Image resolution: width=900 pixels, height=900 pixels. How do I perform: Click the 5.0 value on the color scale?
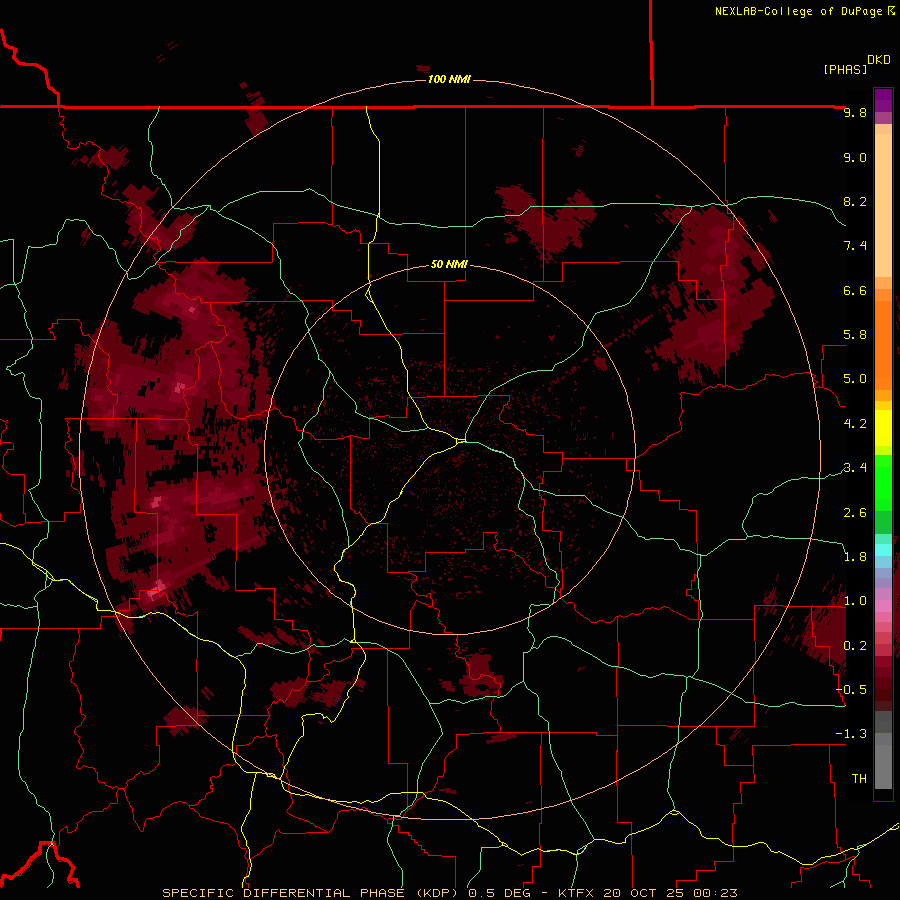click(x=855, y=379)
